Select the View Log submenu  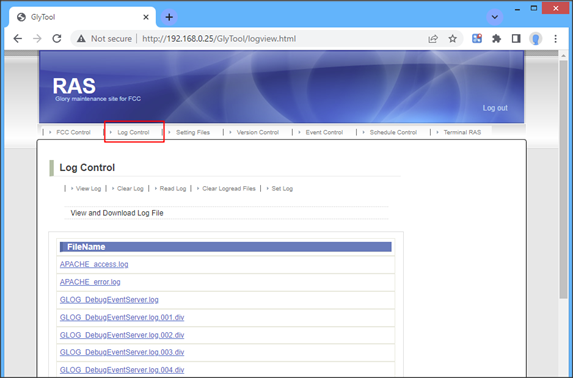point(88,189)
